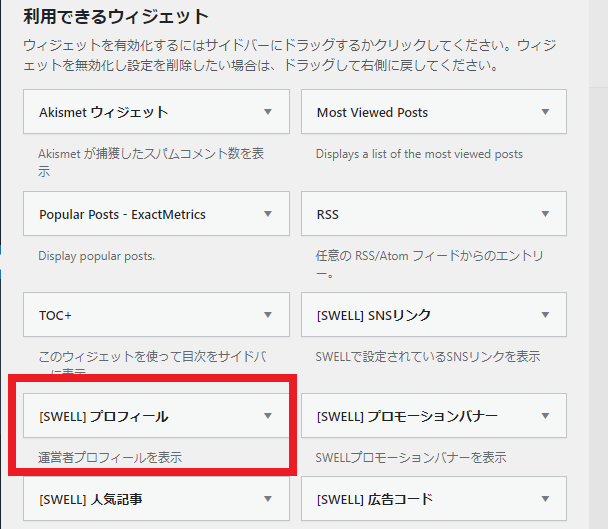
Task: Expand [SWELL] プロモーションバナー arrow
Action: pos(545,416)
